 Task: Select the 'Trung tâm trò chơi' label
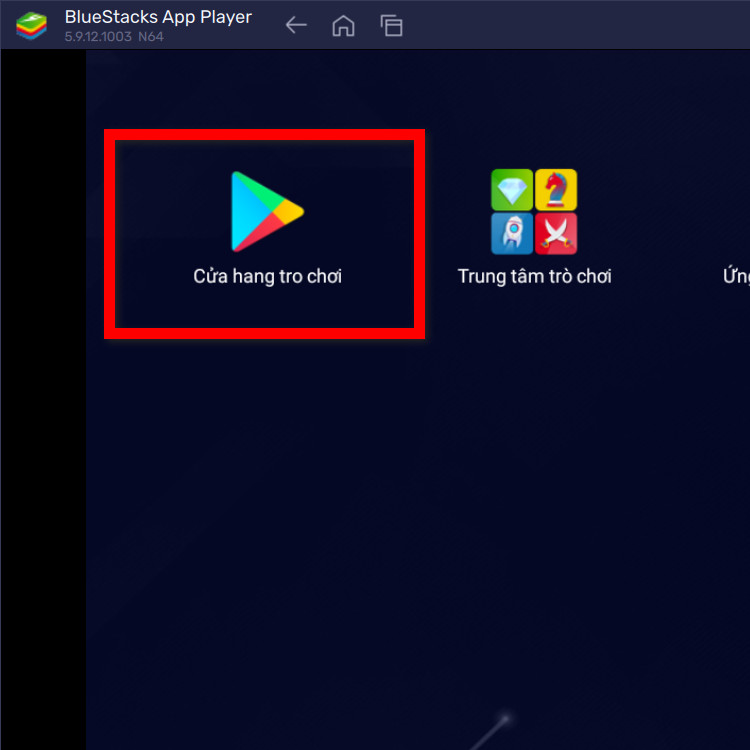pos(534,276)
